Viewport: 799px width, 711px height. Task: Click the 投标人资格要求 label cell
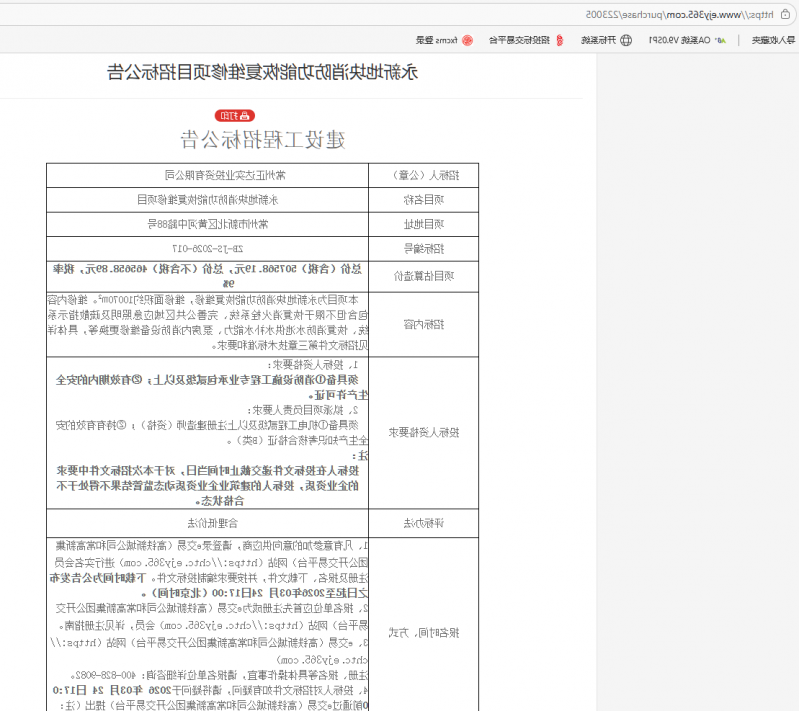pos(423,432)
